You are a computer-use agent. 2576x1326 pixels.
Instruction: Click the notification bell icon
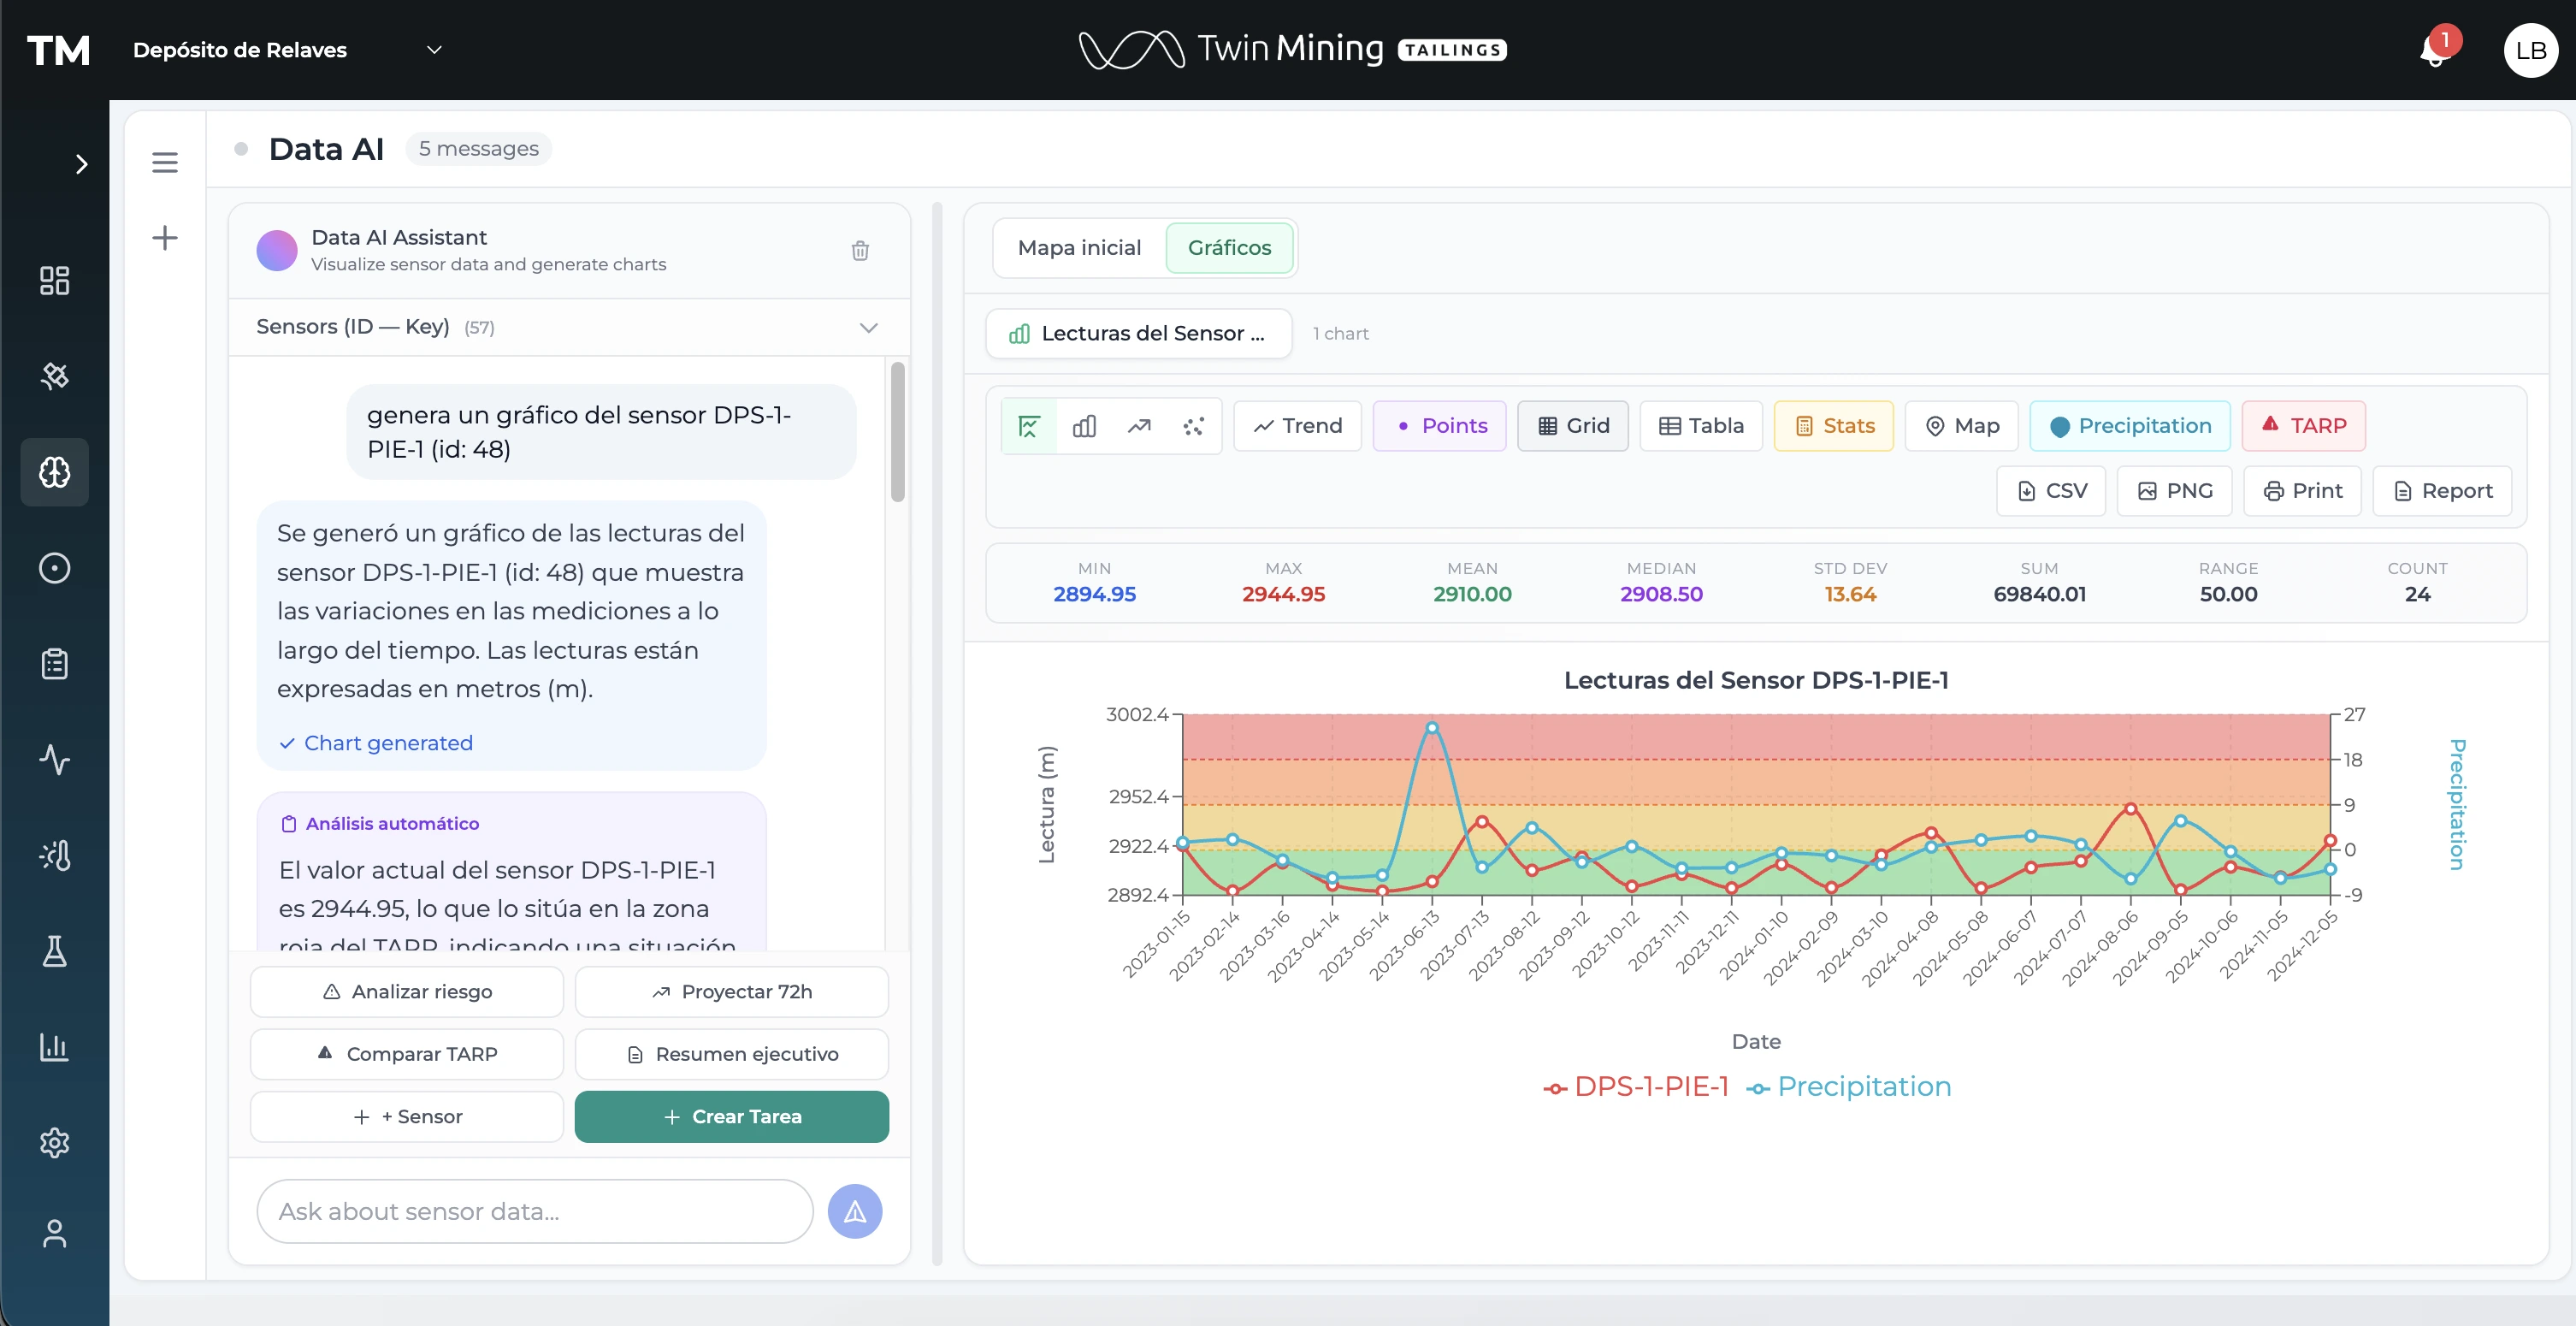[2435, 51]
